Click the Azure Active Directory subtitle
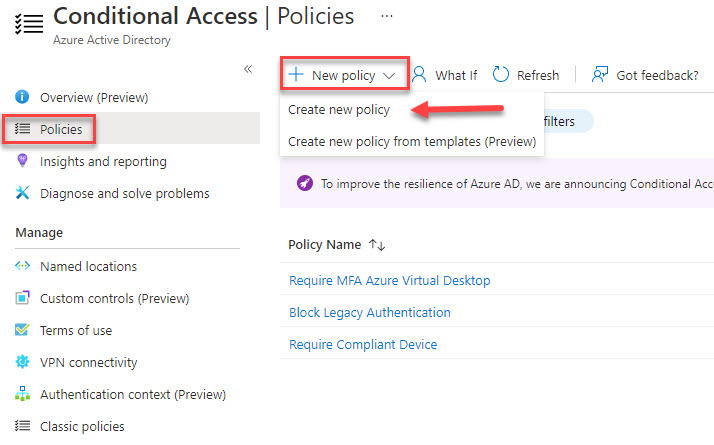Image resolution: width=714 pixels, height=445 pixels. (x=112, y=40)
